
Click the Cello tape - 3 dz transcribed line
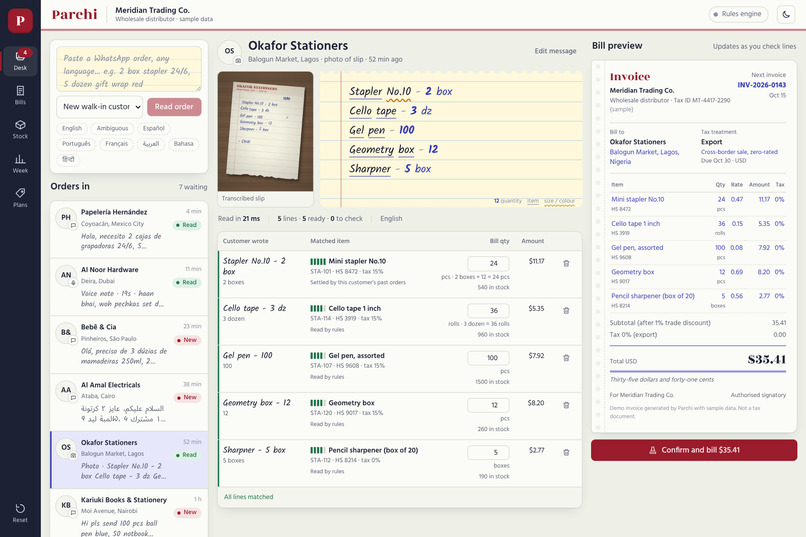pyautogui.click(x=391, y=111)
